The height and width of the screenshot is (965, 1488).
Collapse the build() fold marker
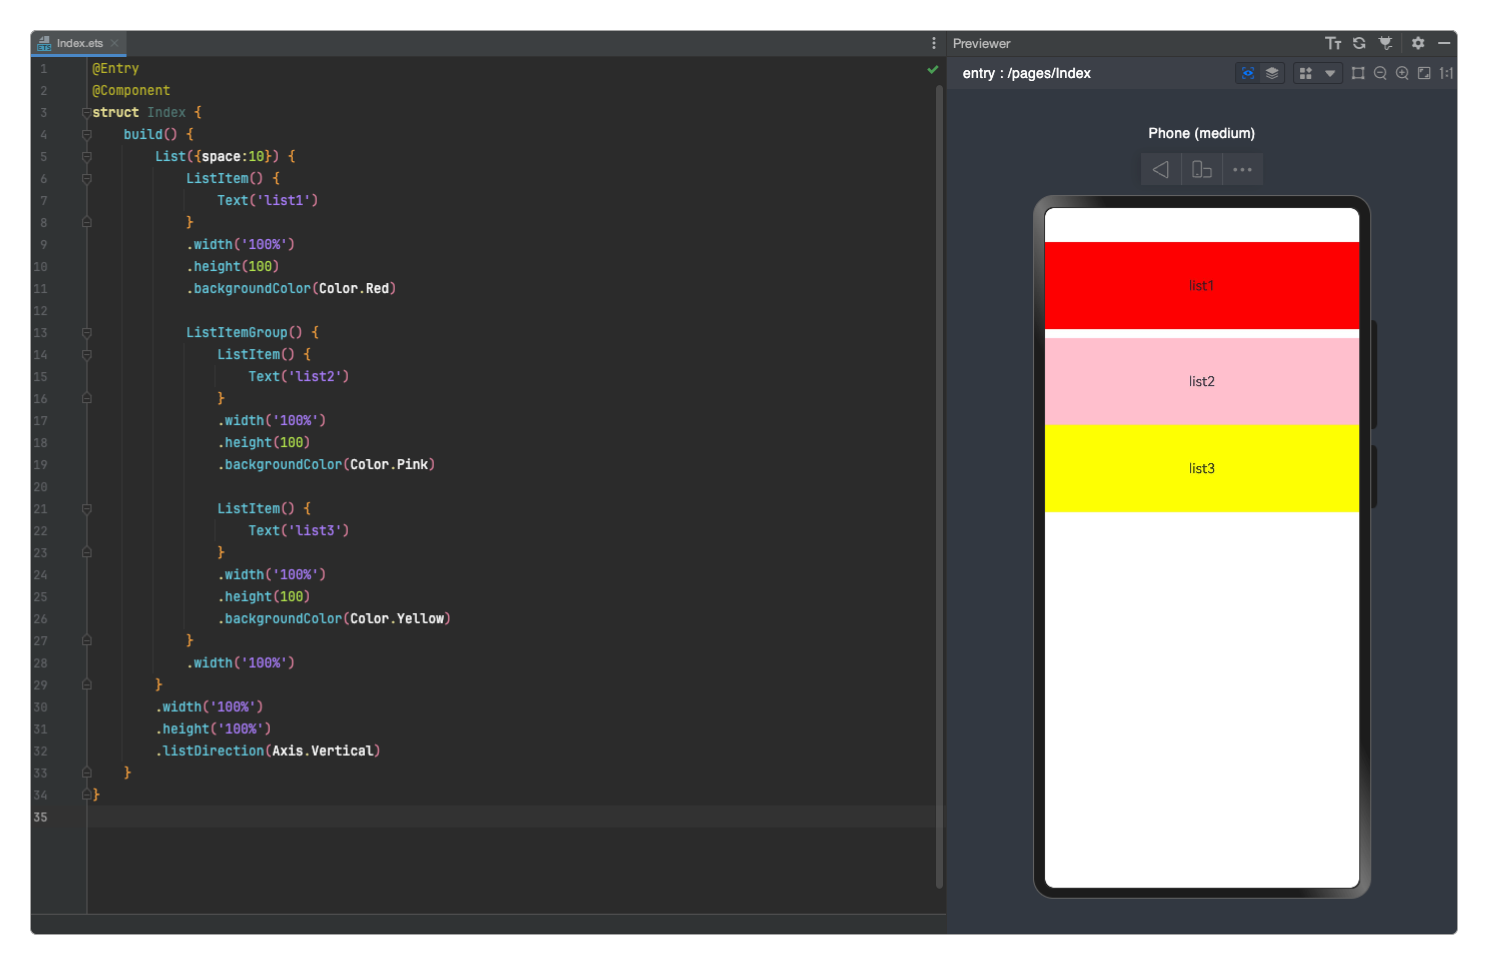[86, 135]
